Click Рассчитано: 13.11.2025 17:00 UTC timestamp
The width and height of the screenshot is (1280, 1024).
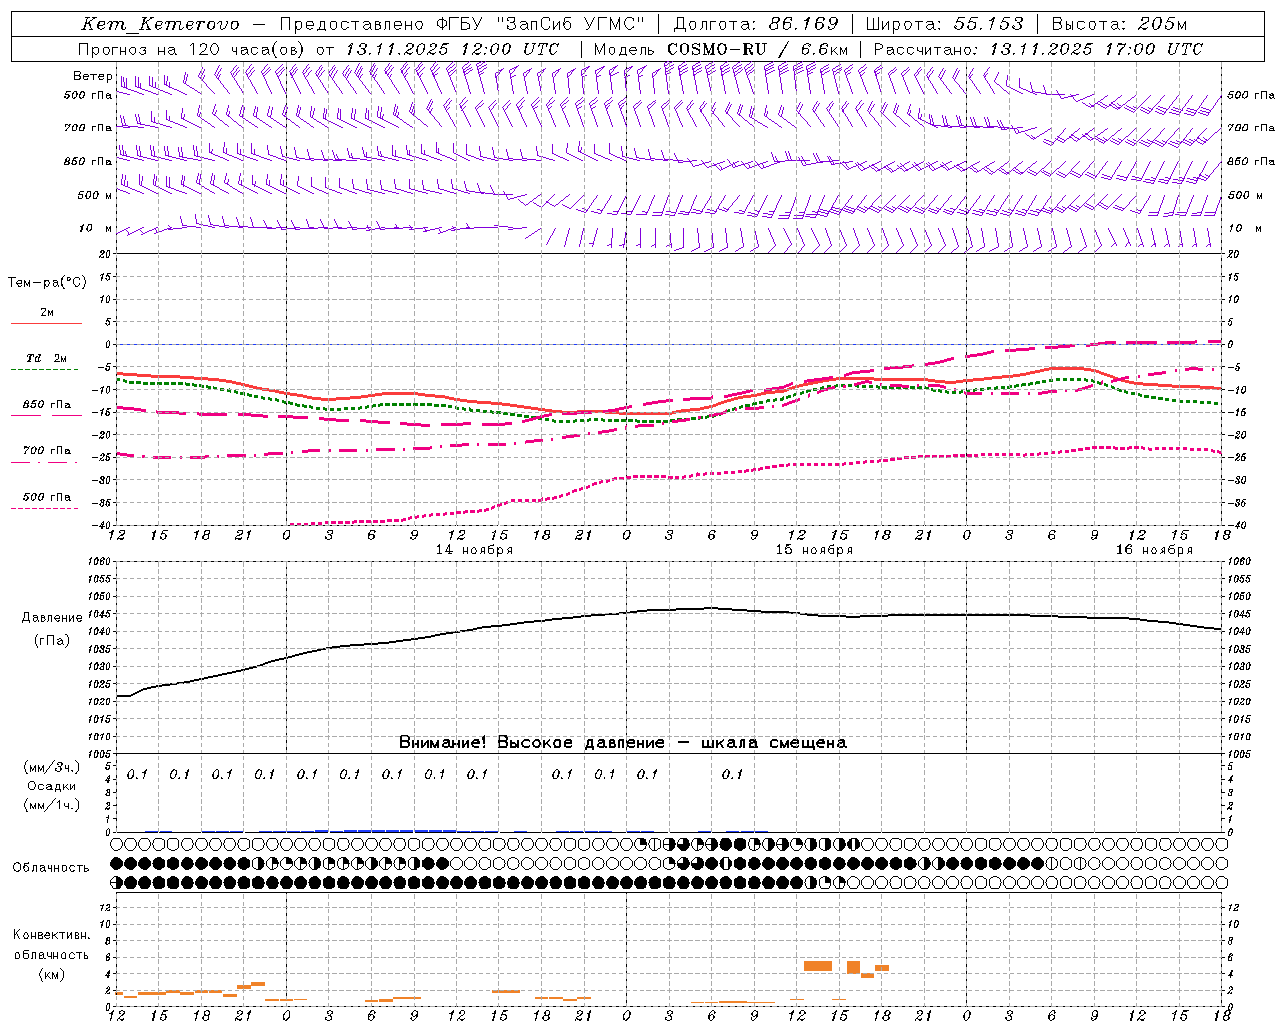[1038, 49]
